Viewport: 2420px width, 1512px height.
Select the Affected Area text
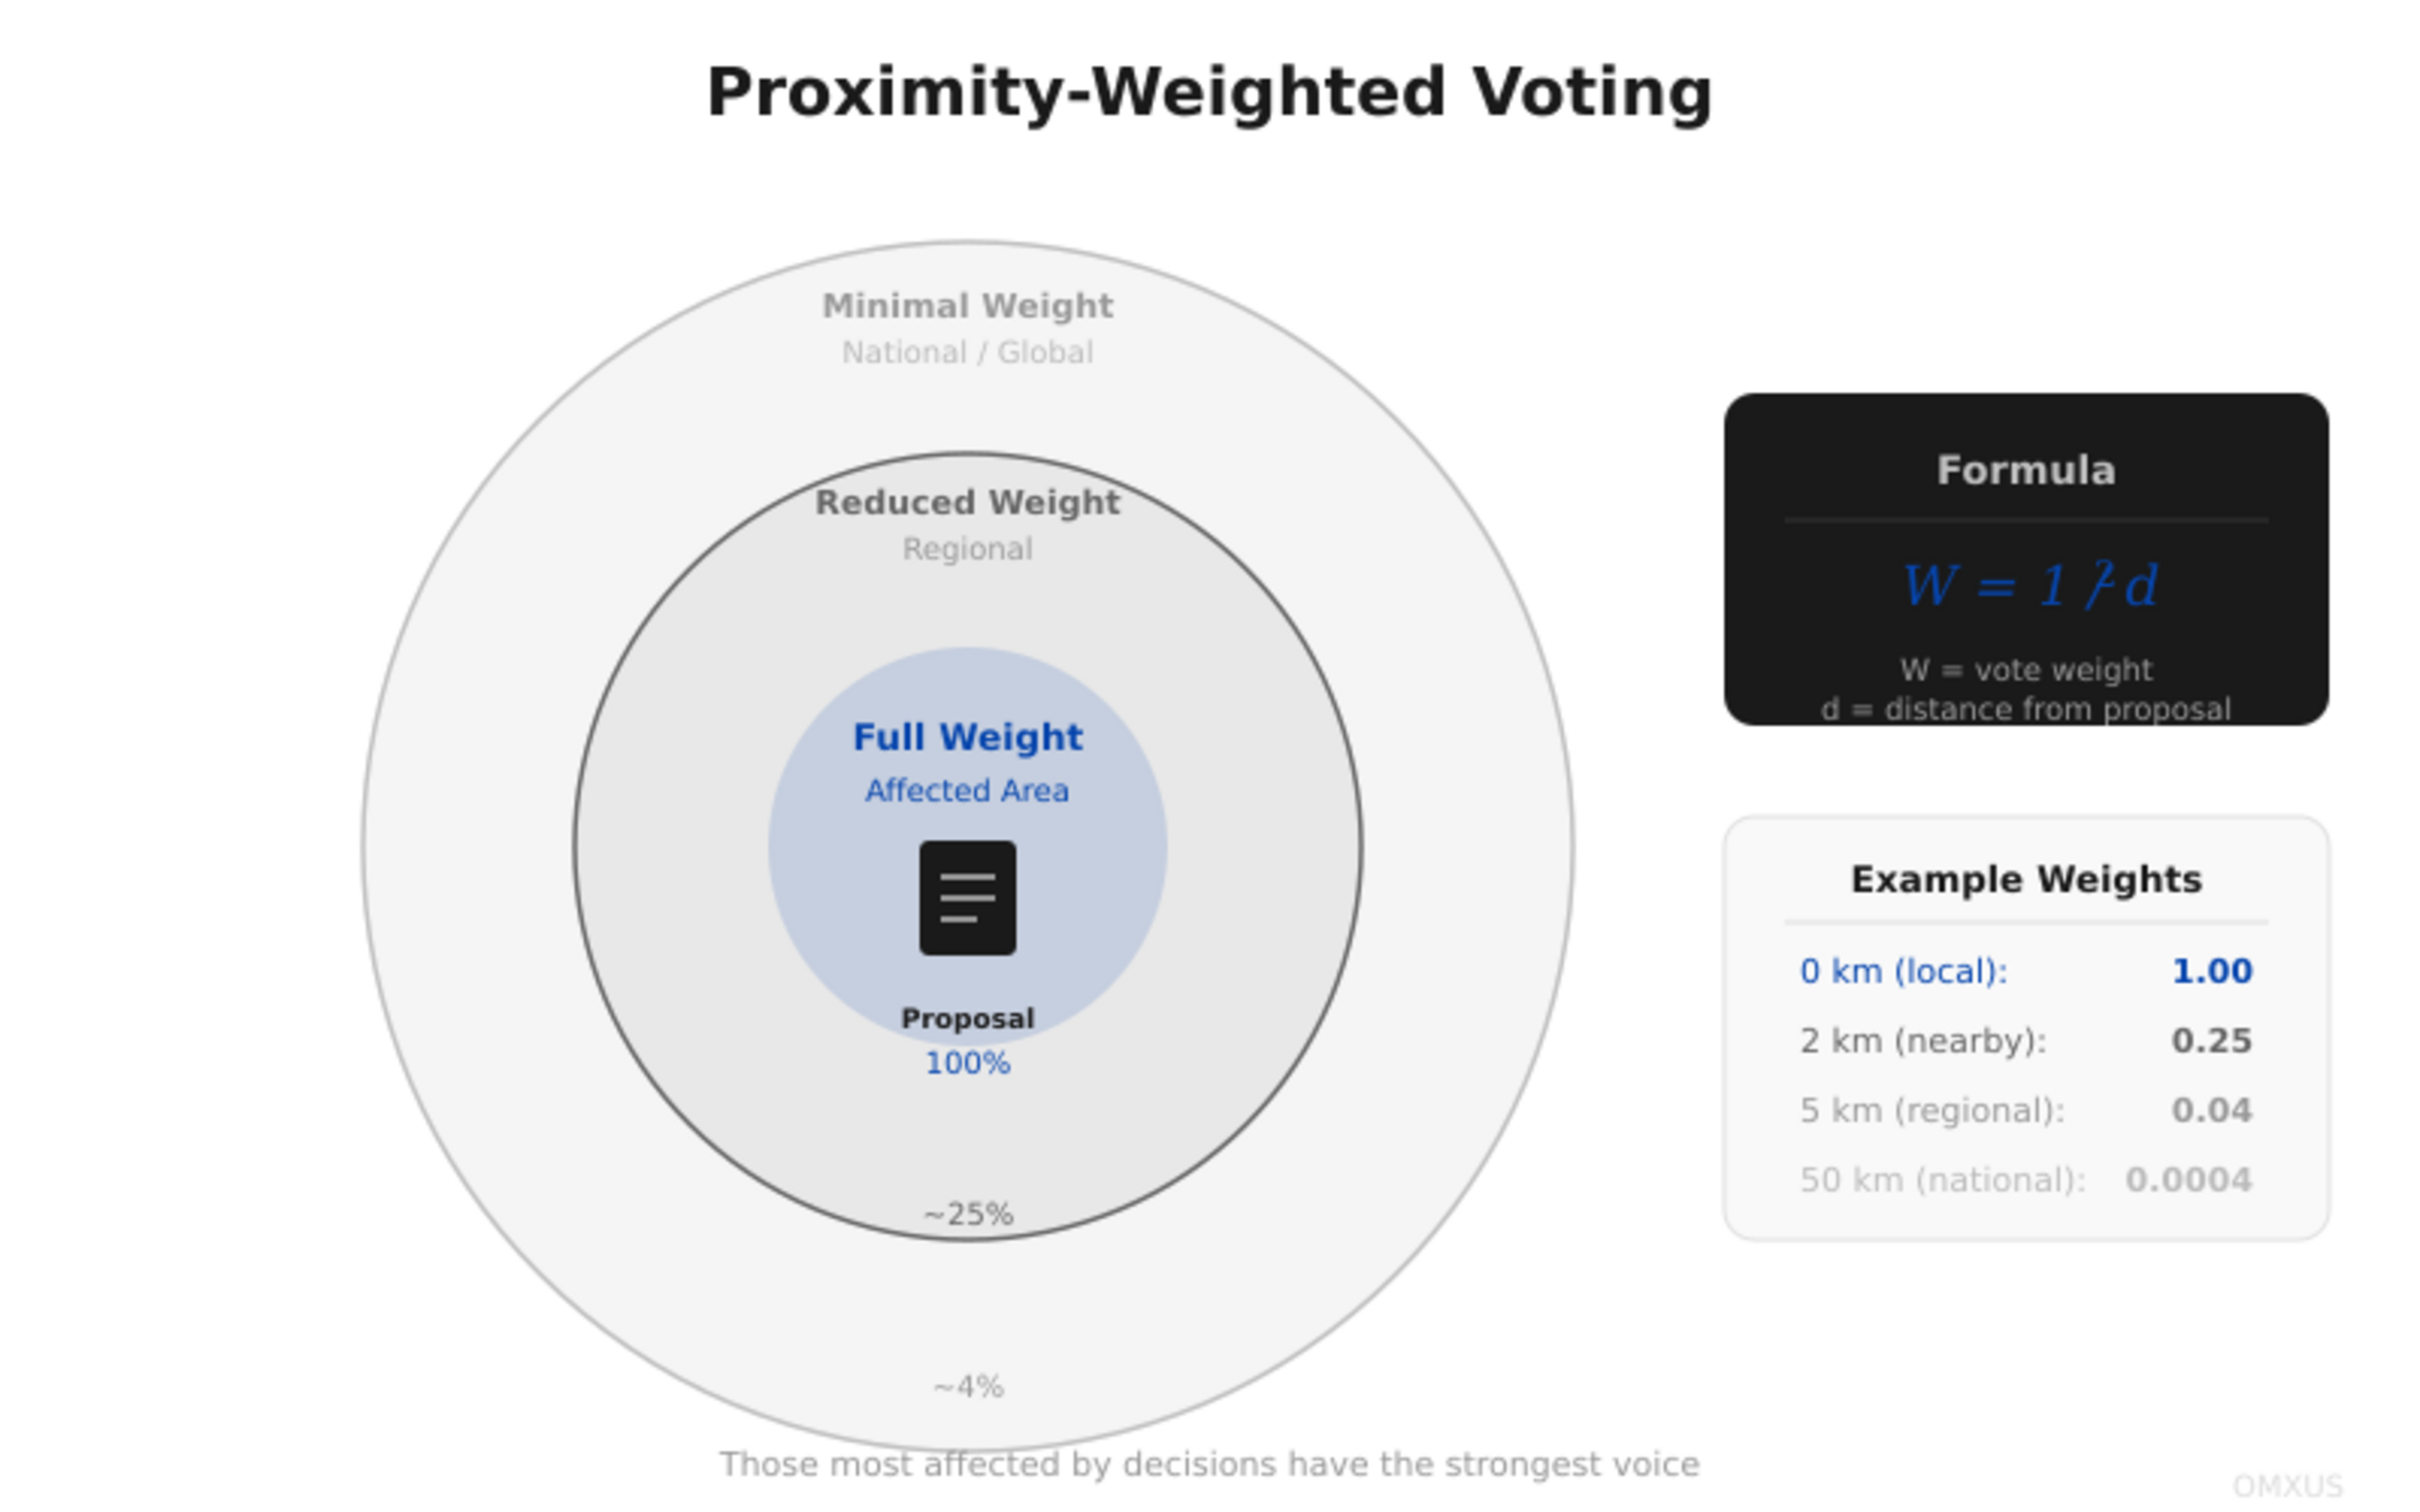pos(967,790)
